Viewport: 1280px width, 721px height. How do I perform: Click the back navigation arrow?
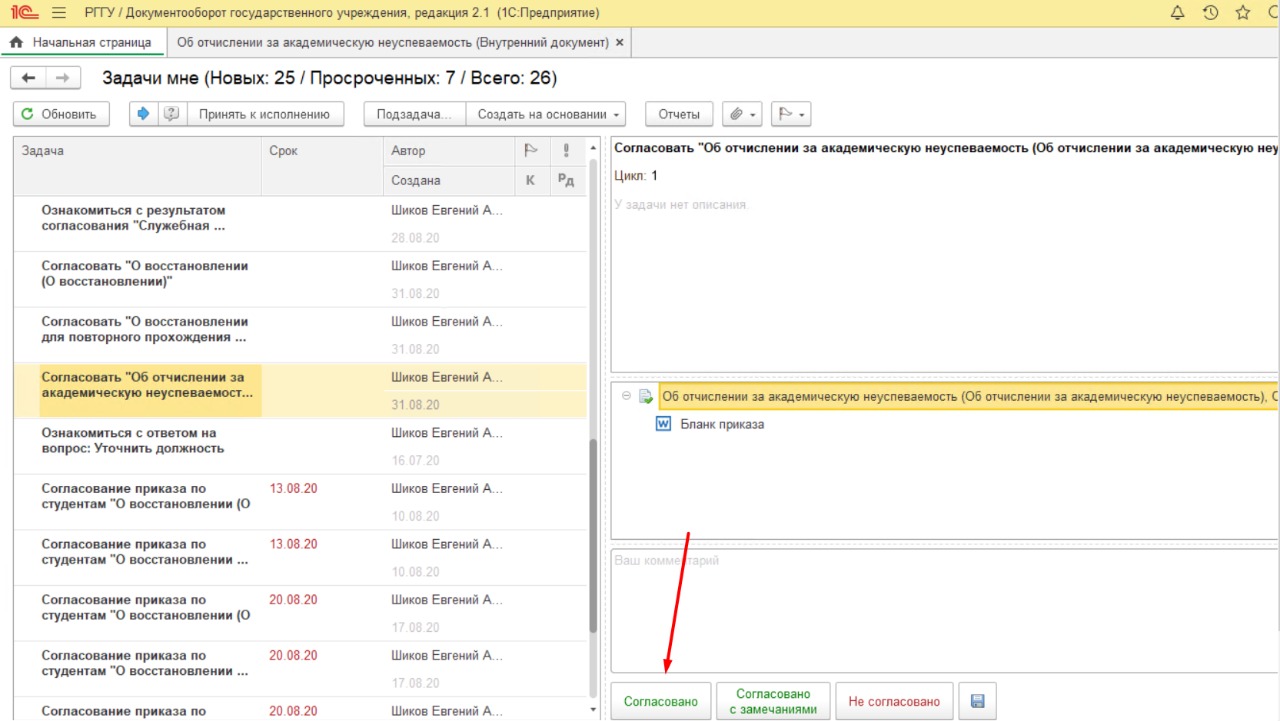click(x=28, y=78)
